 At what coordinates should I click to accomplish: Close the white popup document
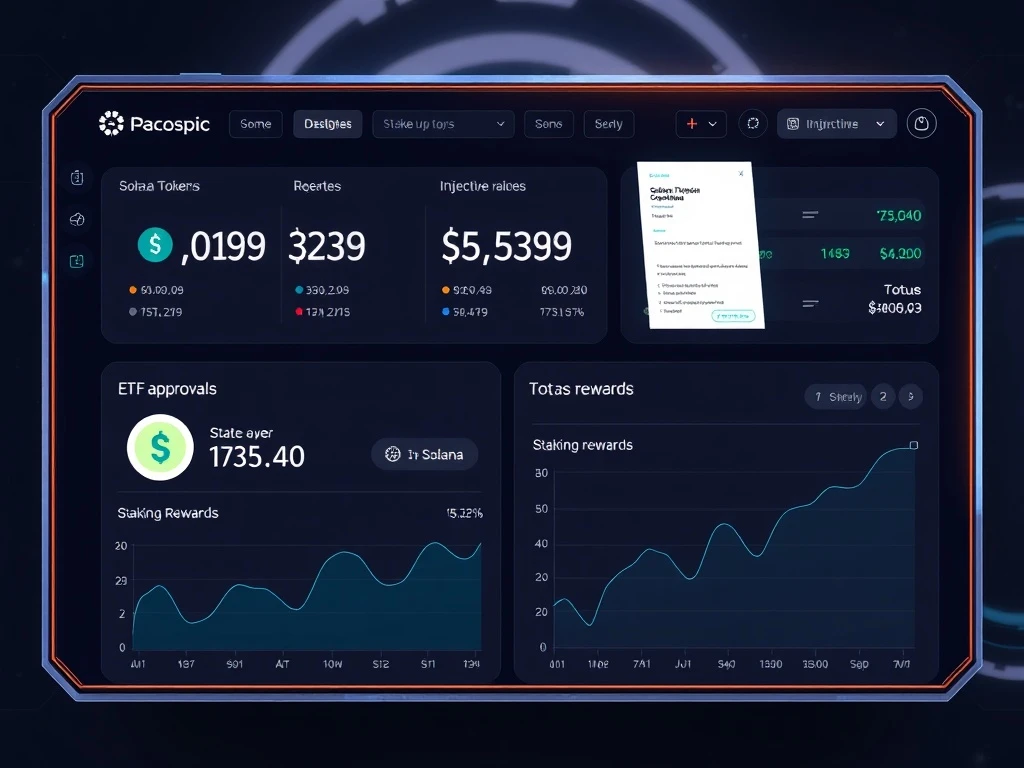tap(741, 174)
